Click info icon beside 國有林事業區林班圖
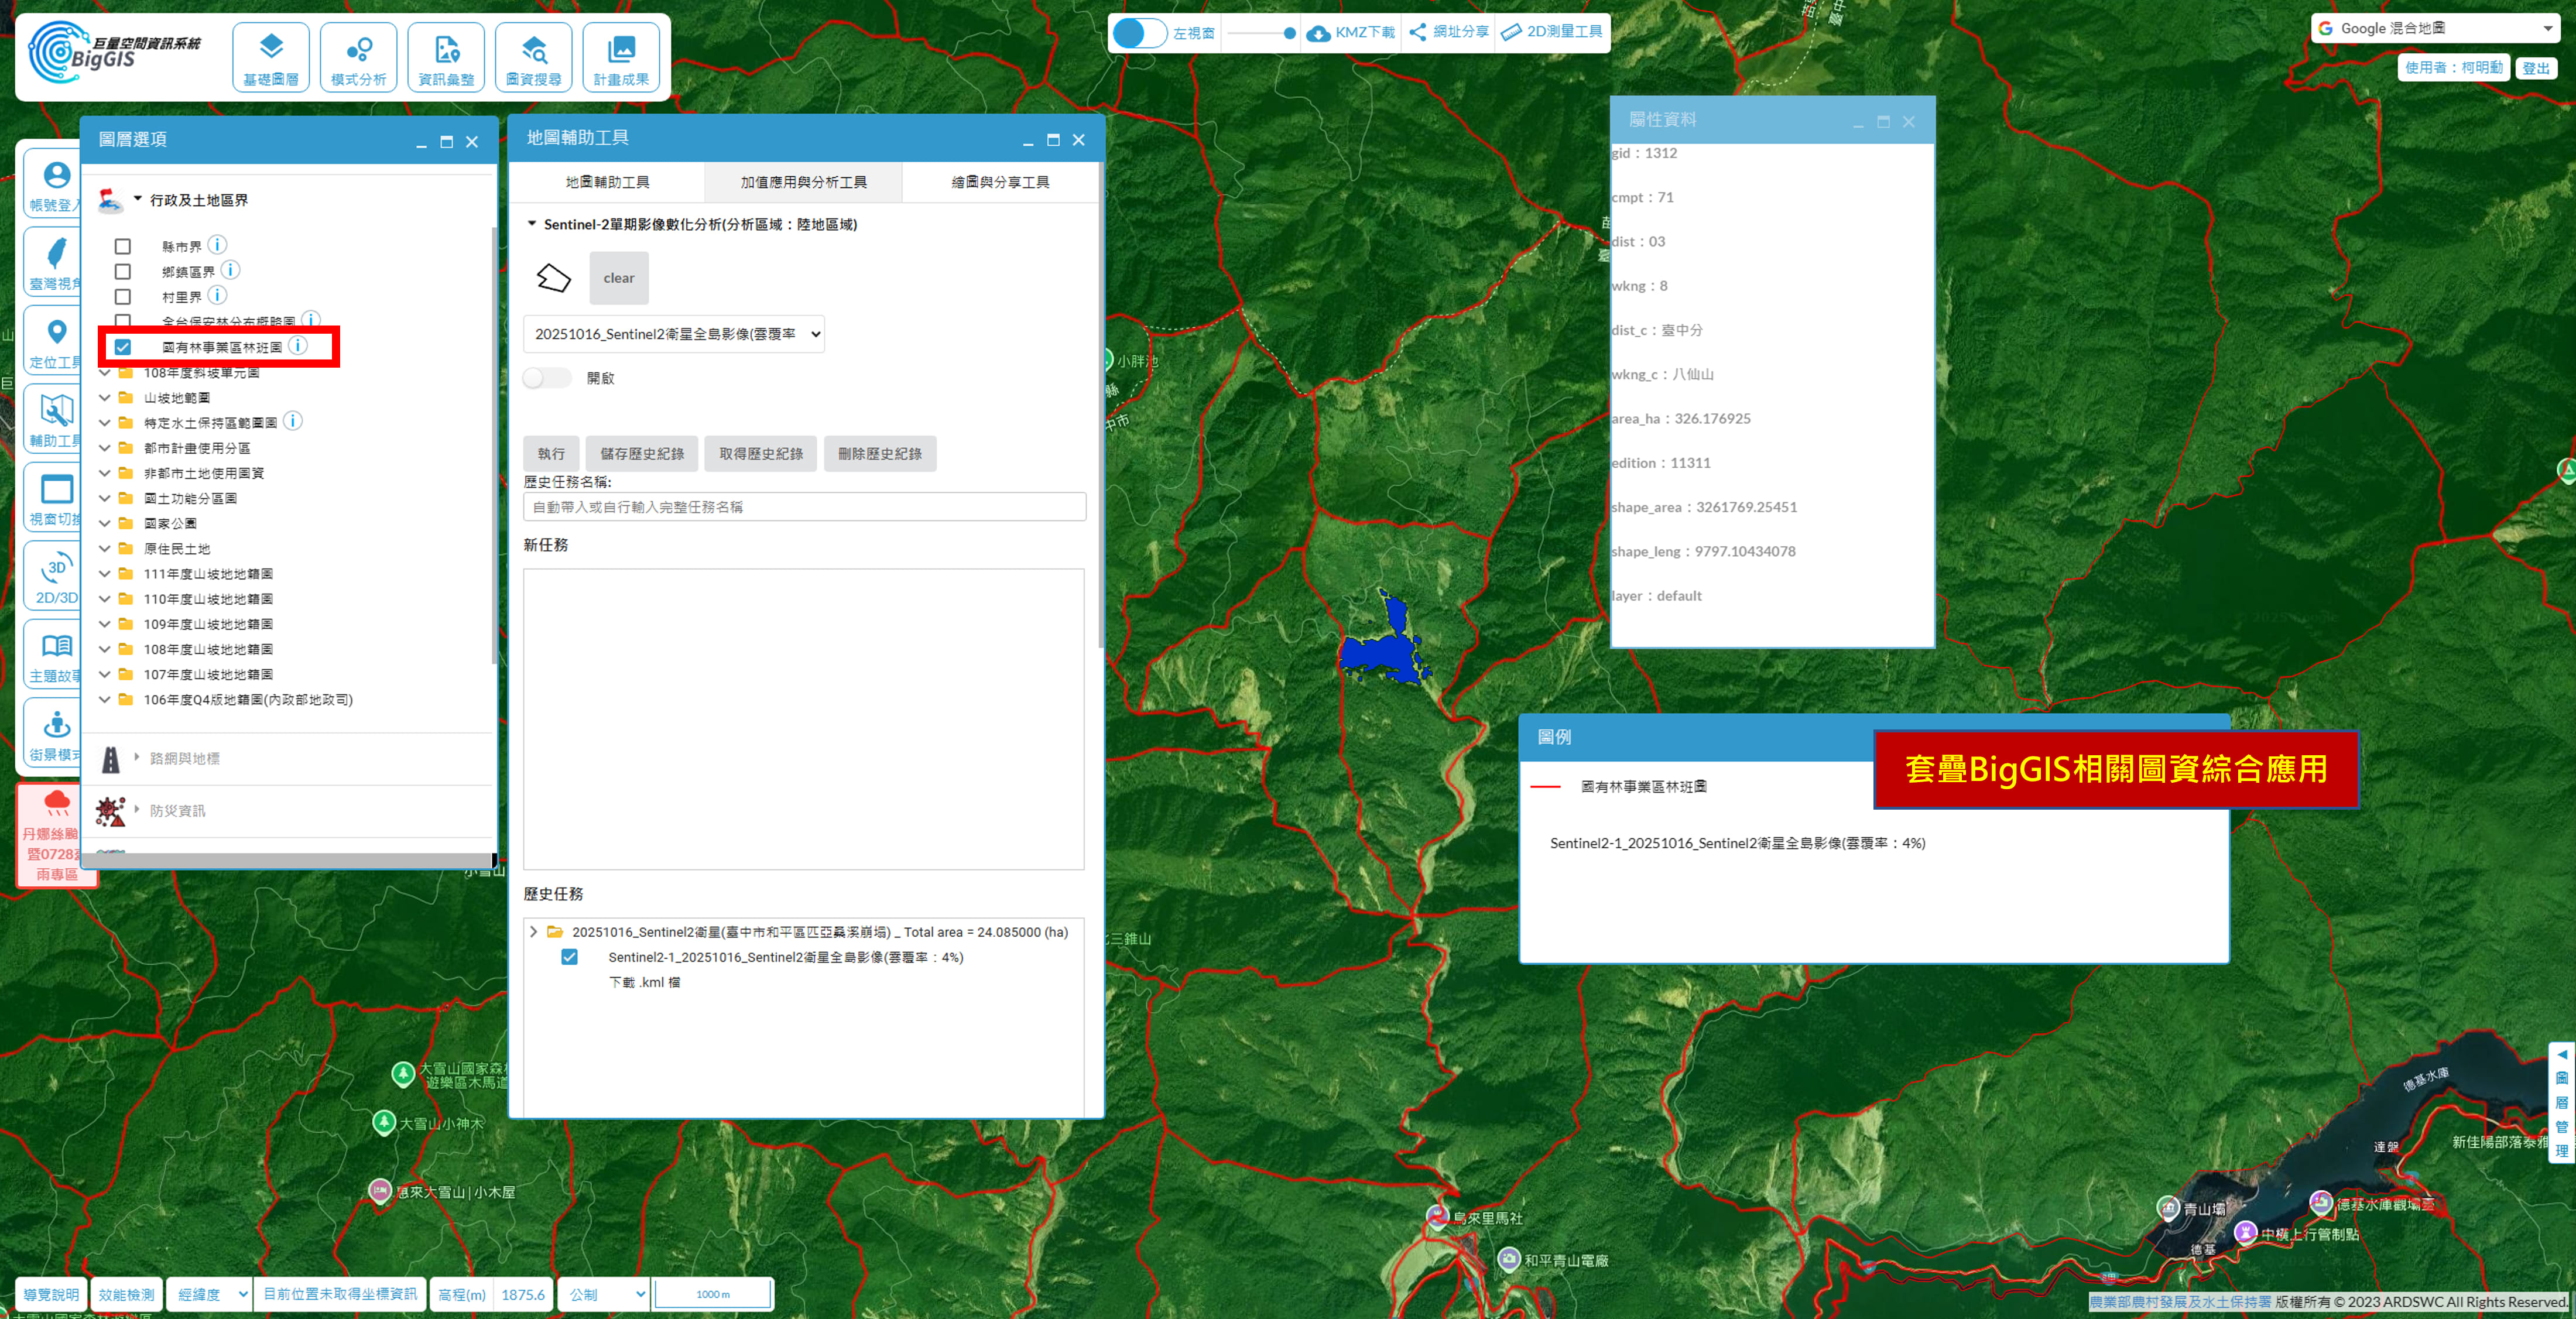The height and width of the screenshot is (1319, 2576). click(x=298, y=346)
